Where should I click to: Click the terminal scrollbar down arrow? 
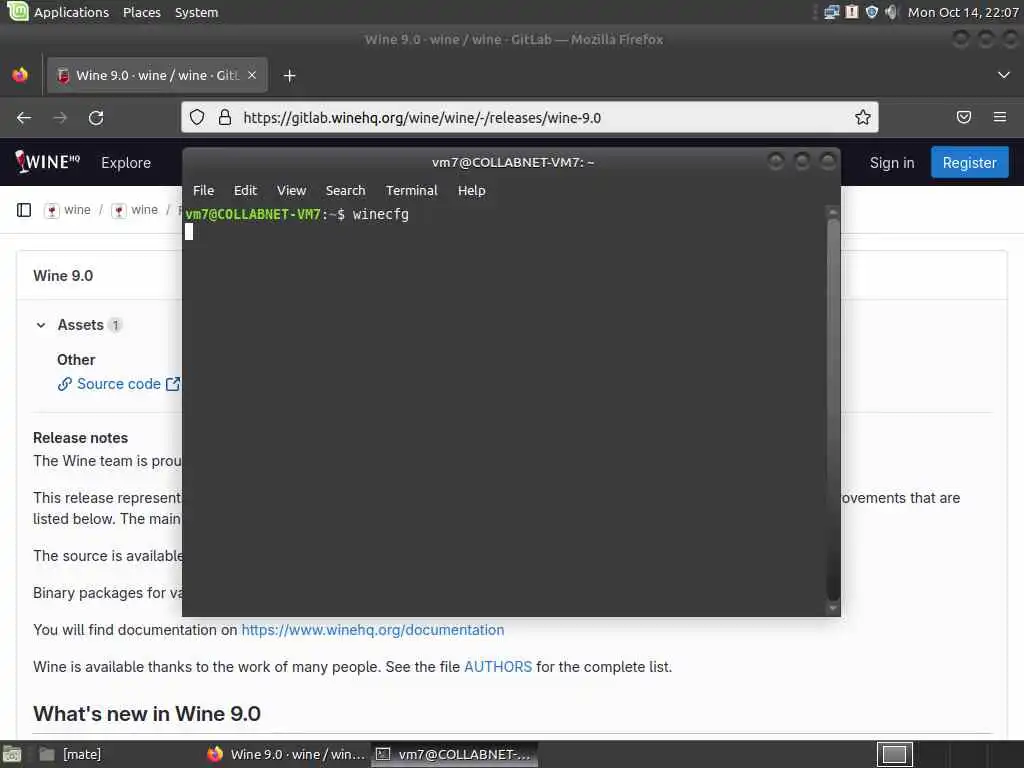(x=833, y=609)
